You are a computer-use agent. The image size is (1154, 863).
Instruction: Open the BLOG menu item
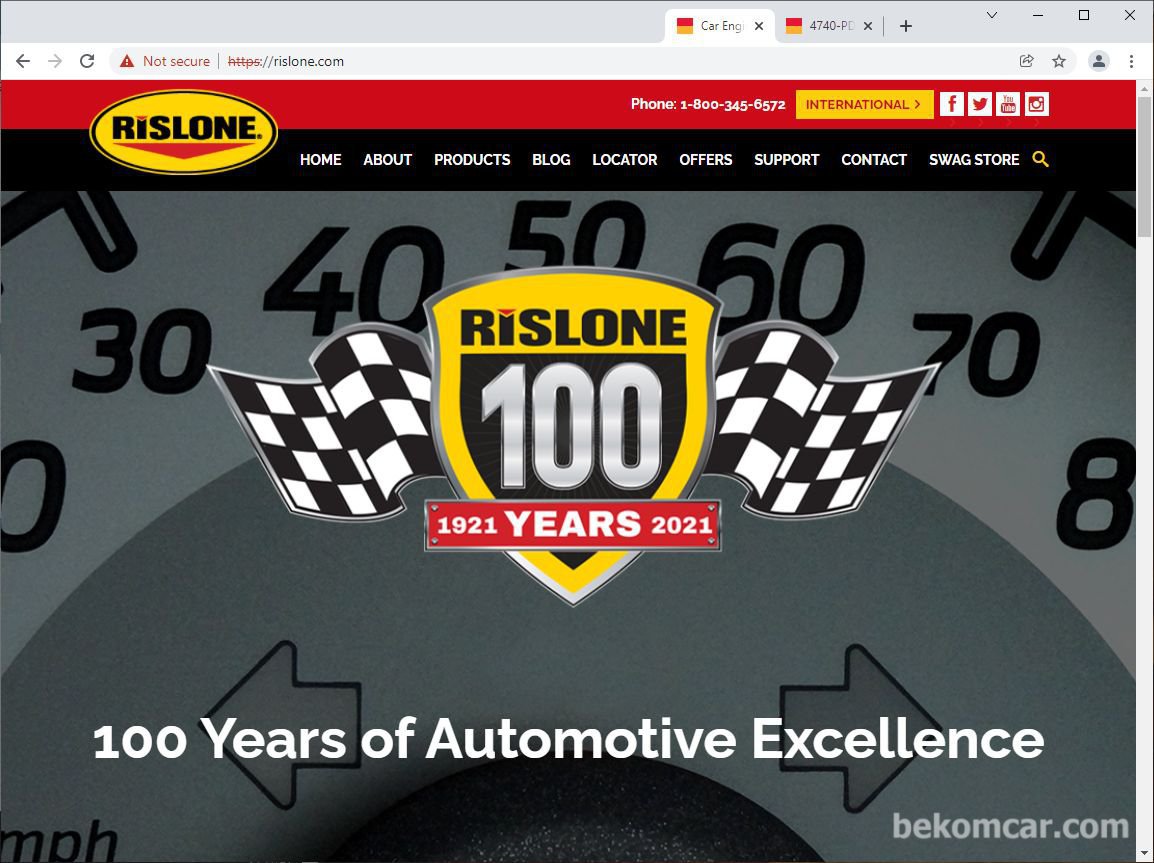pyautogui.click(x=551, y=160)
